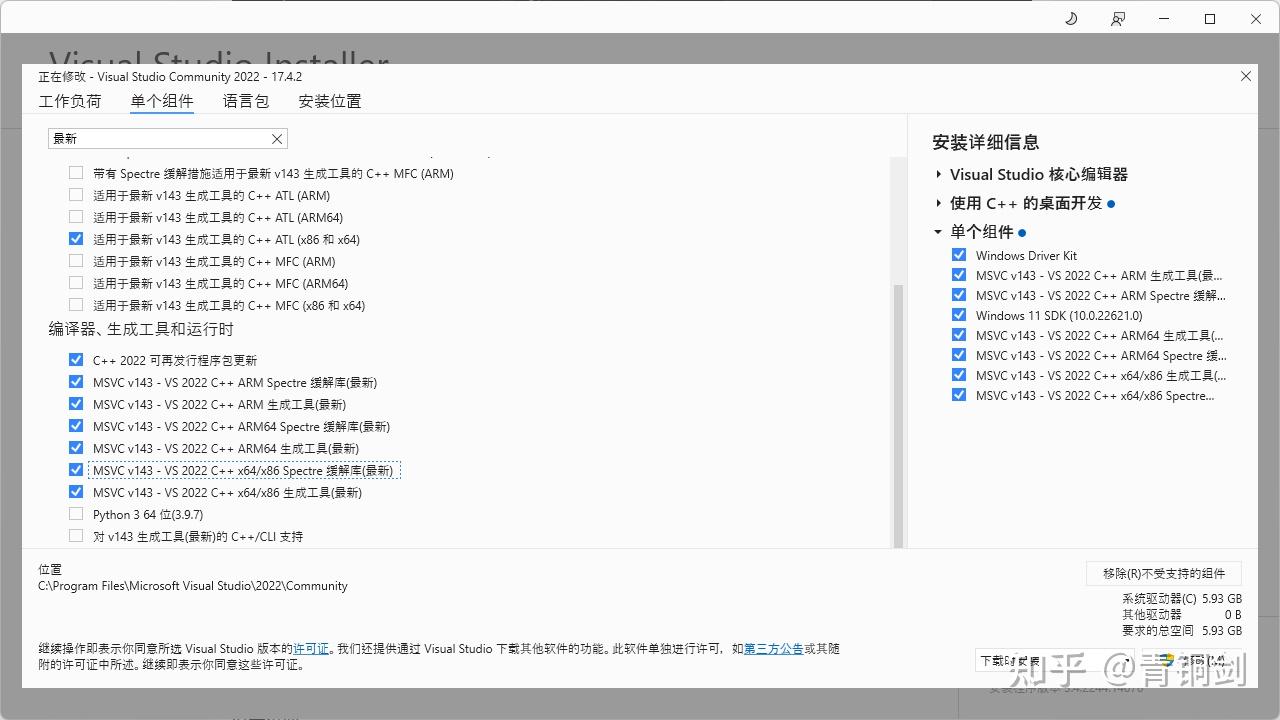
Task: Select the 安装位置 tab
Action: click(329, 100)
